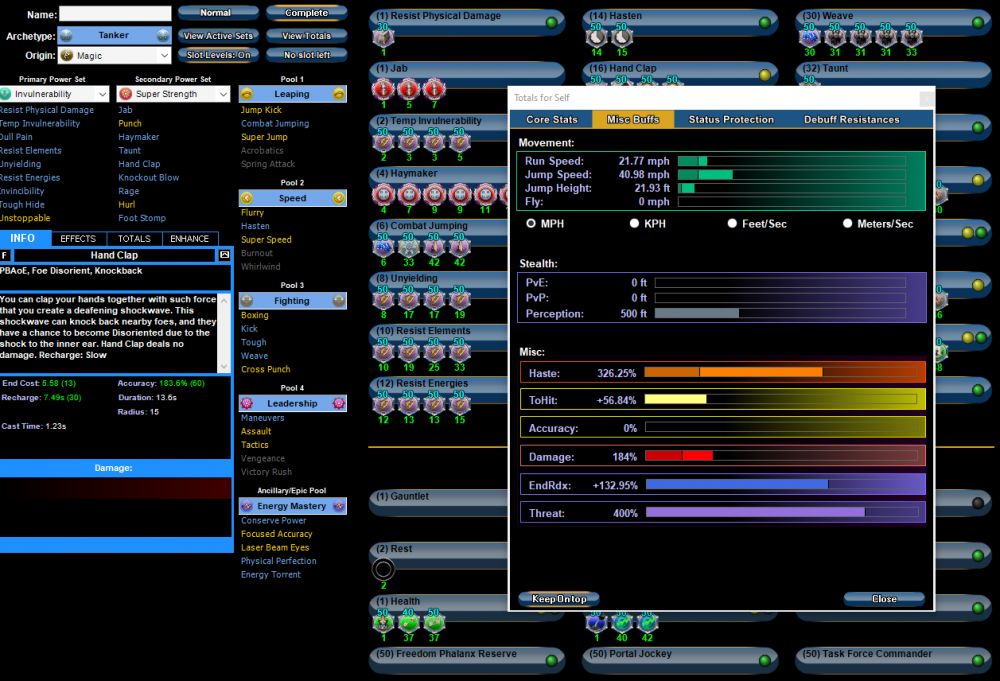Switch to the EFFECTS tab
This screenshot has height=681, width=1000.
pyautogui.click(x=79, y=238)
